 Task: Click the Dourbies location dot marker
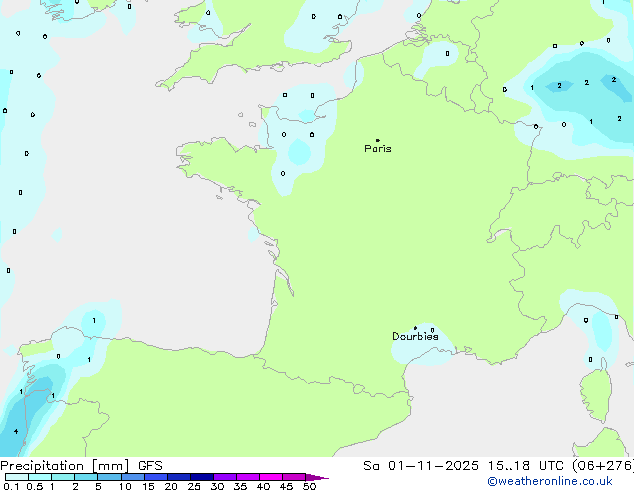click(x=415, y=328)
